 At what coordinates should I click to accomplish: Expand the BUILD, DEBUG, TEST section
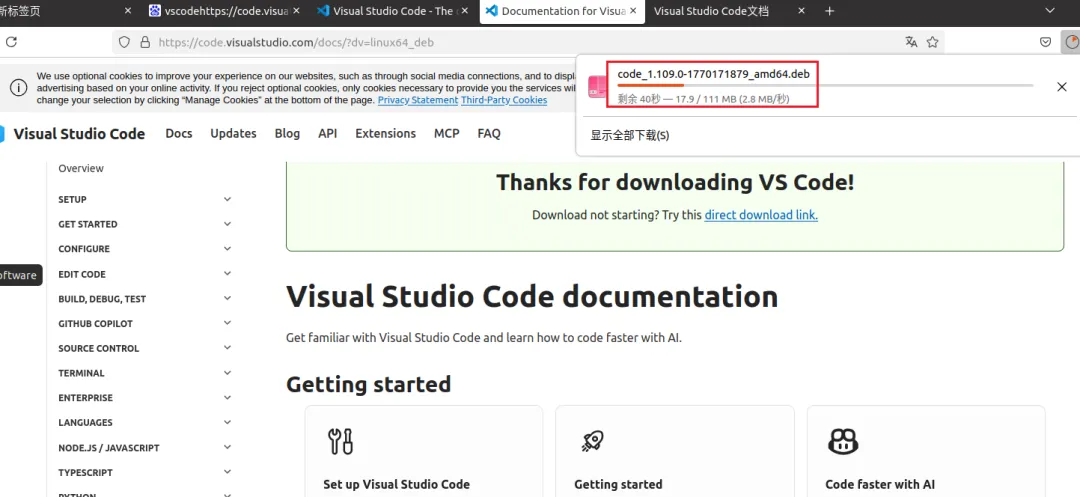(145, 299)
